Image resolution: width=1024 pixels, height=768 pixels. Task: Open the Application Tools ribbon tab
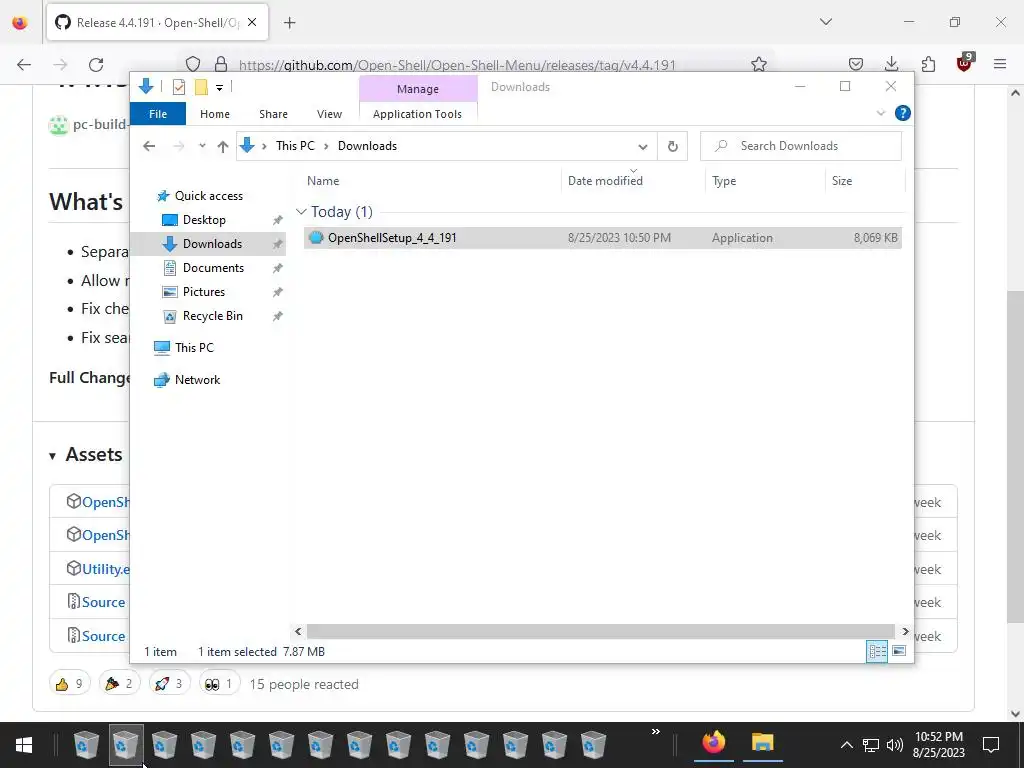(417, 114)
